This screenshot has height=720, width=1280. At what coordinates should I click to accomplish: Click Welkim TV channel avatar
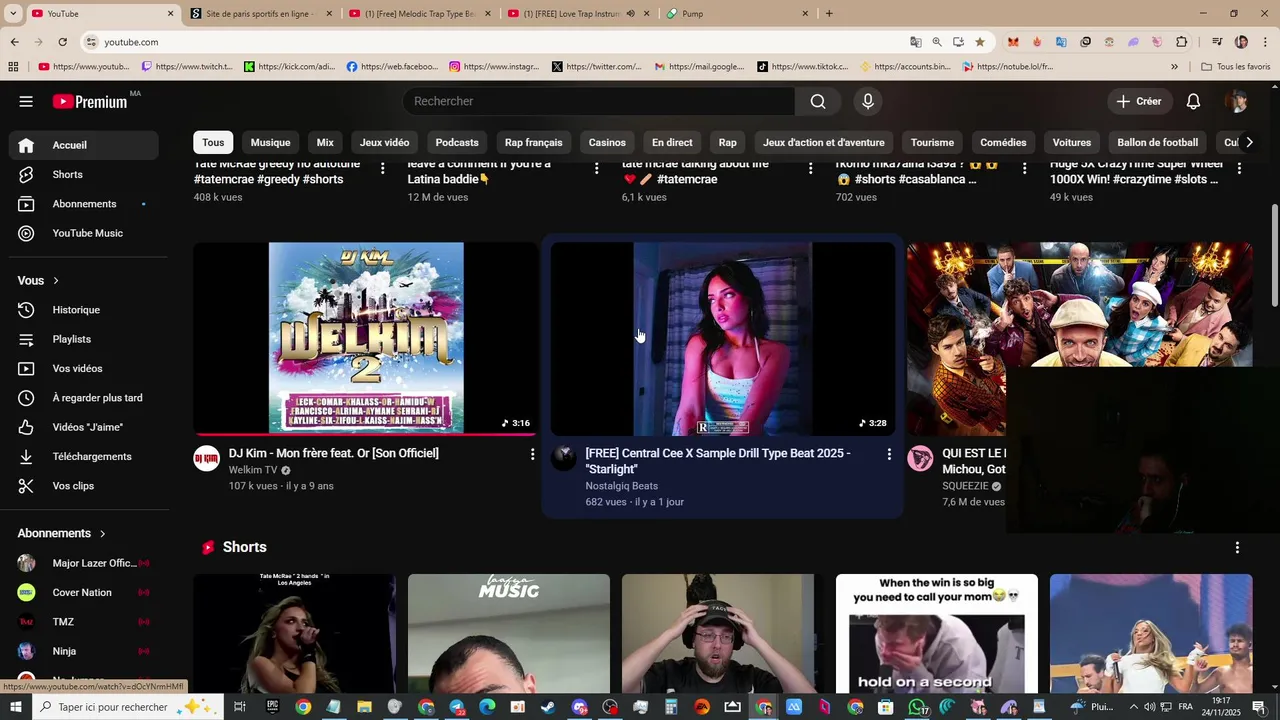click(206, 458)
